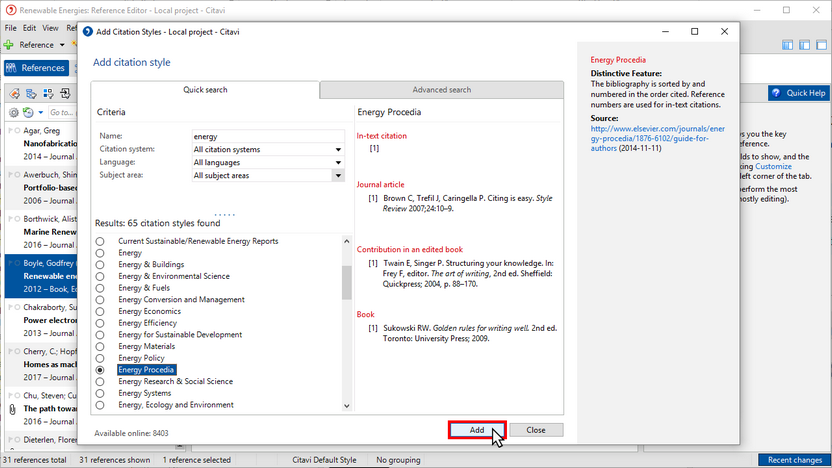Viewport: 832px width, 468px height.
Task: Select Energy Research & Social Science radio button
Action: 100,382
